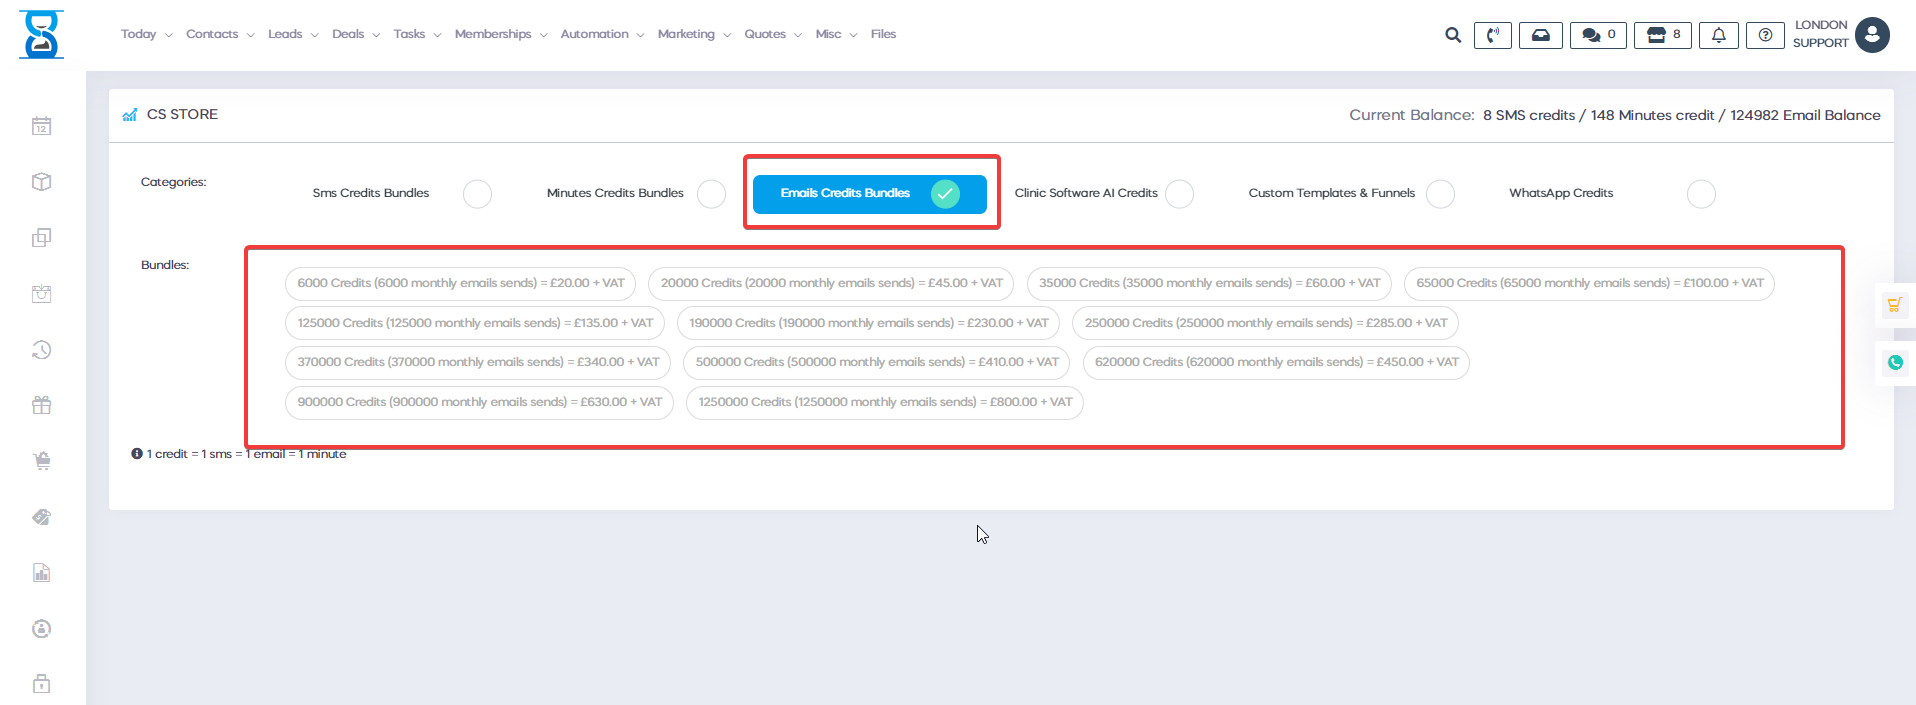Click the London Support user avatar
1916x705 pixels.
pos(1871,35)
